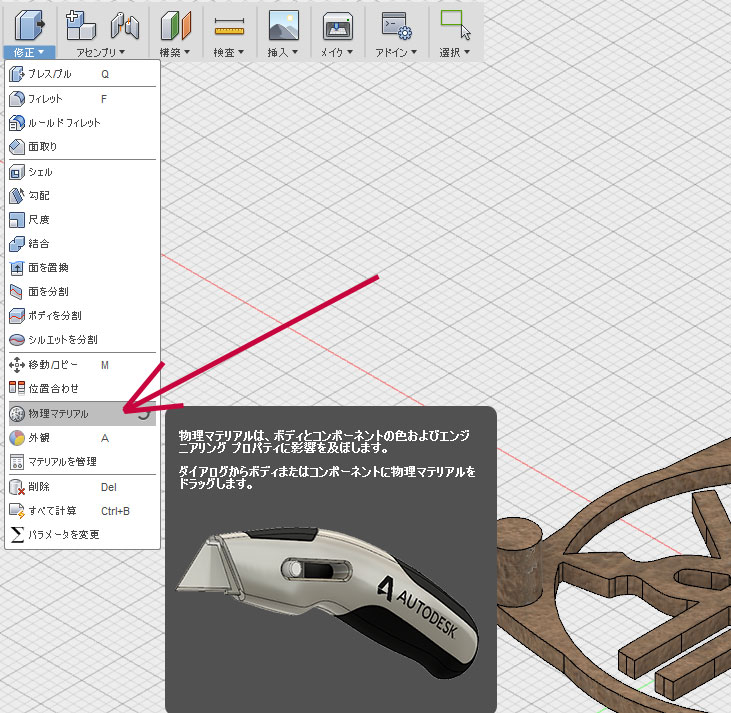Screen dimensions: 731x713
Task: Click the Press Pull tool icon in toolbar
Action: point(28,24)
